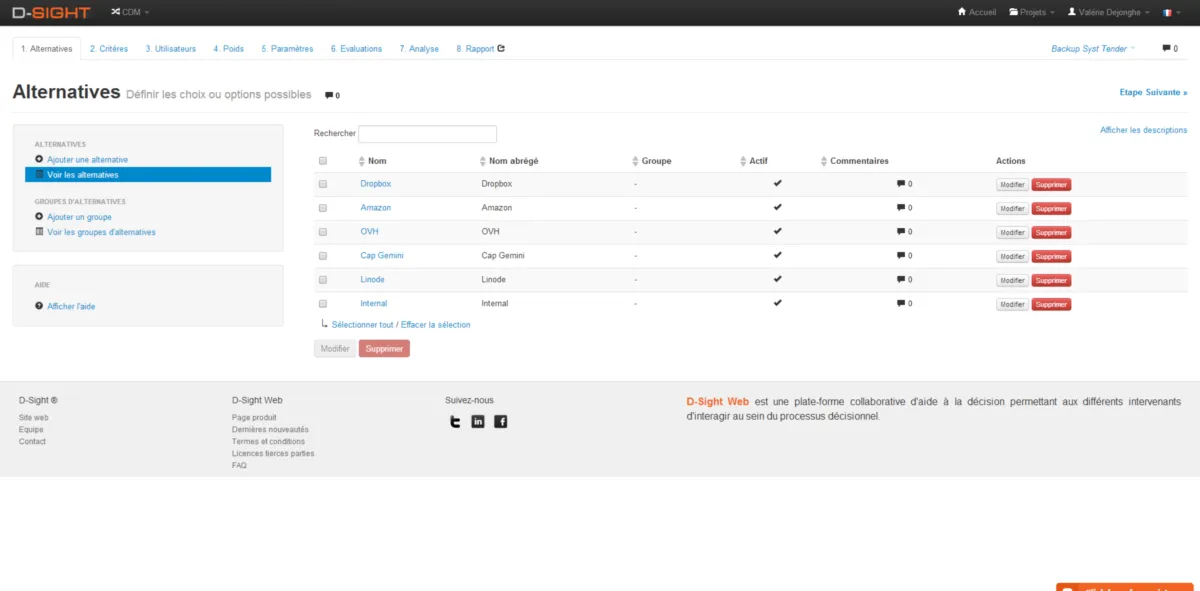
Task: Switch to the 6. Evaluations tab
Action: [356, 48]
